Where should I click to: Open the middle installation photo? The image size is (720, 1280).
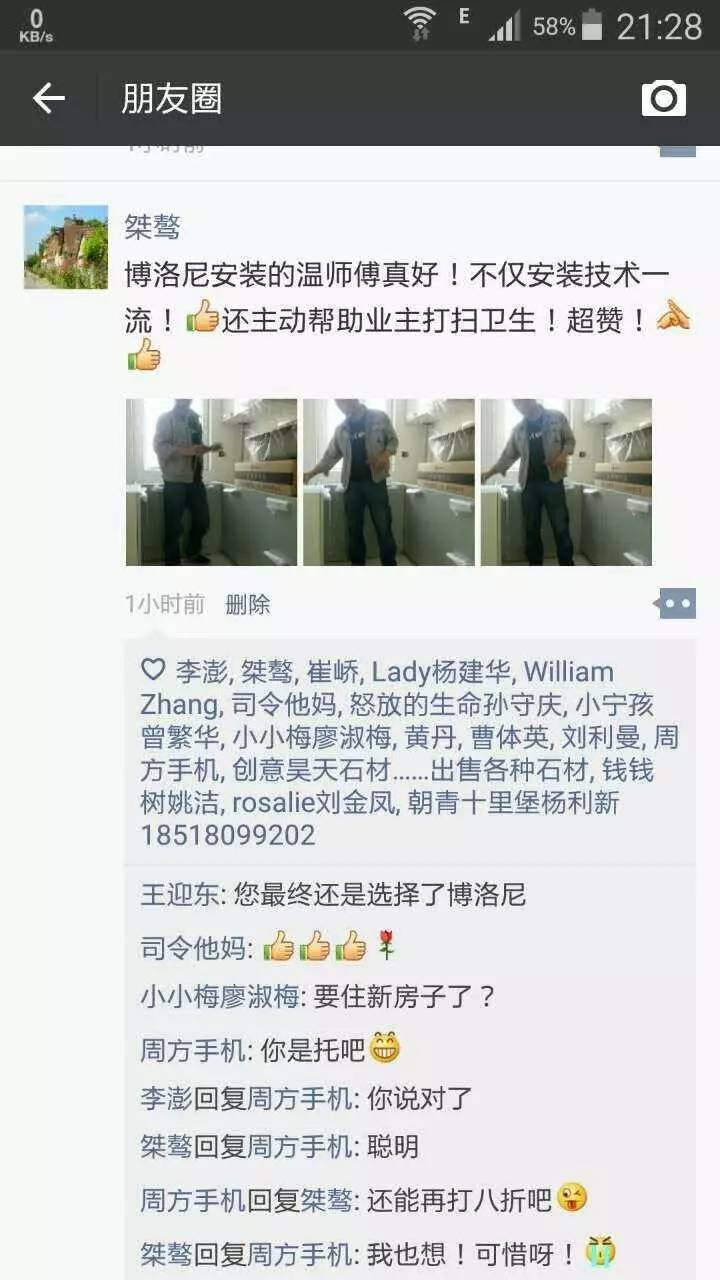click(389, 482)
